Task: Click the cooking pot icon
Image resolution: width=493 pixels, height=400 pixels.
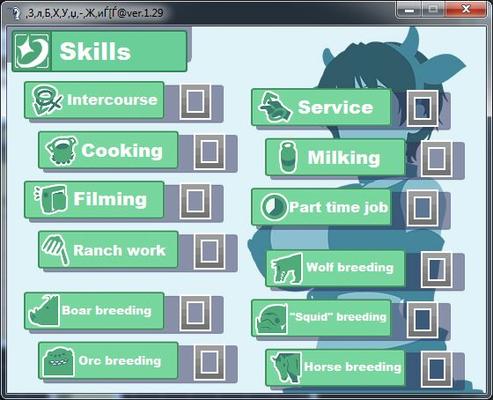Action: tap(61, 150)
